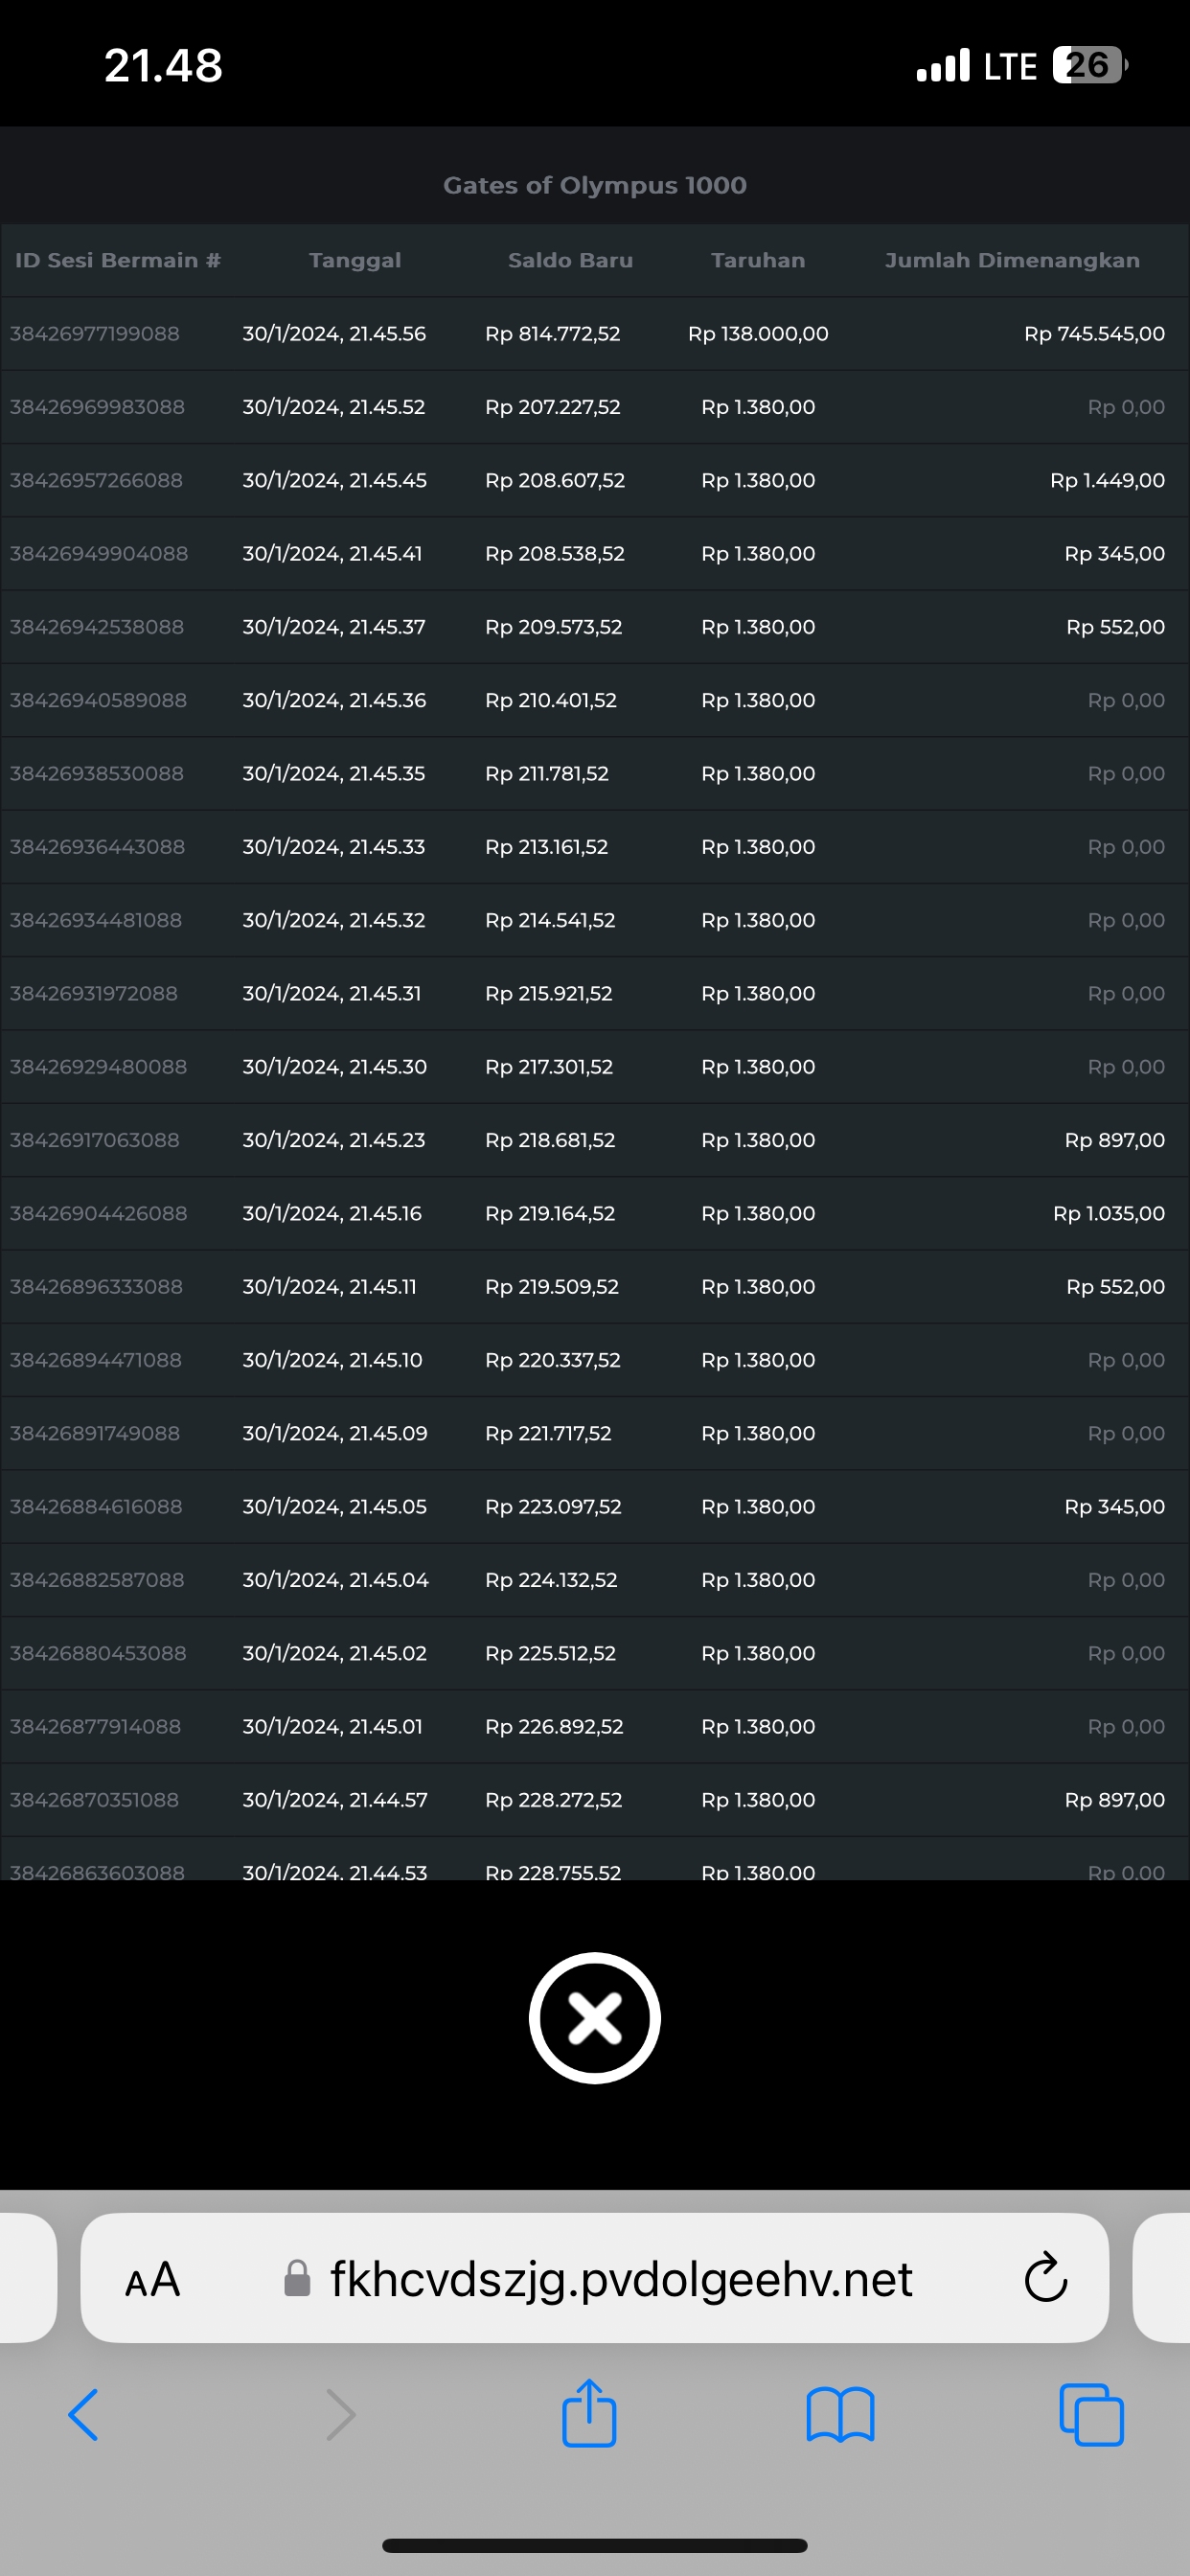
Task: Tap the Tanggal column header
Action: [355, 260]
